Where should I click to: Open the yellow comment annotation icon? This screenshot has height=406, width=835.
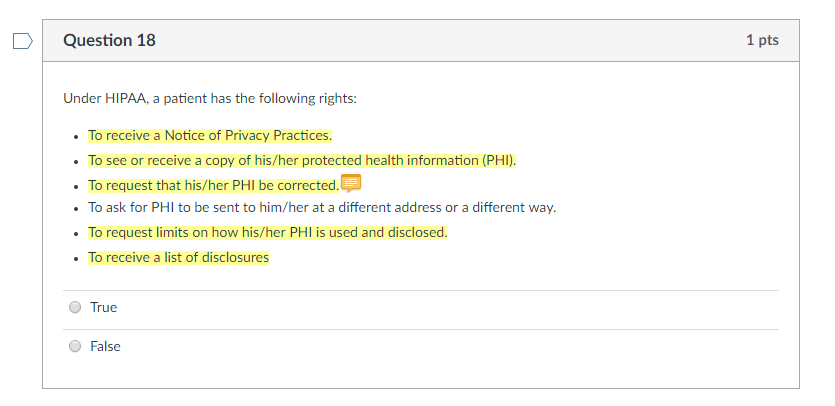point(350,183)
